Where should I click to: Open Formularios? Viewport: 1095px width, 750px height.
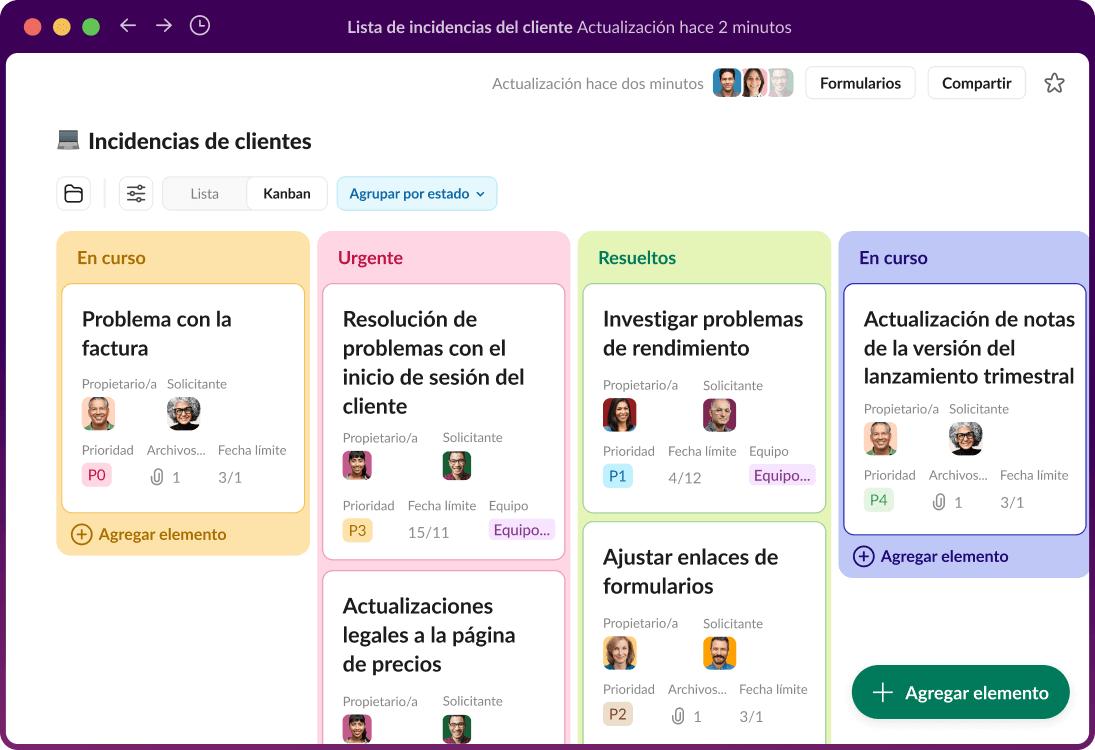pyautogui.click(x=860, y=83)
